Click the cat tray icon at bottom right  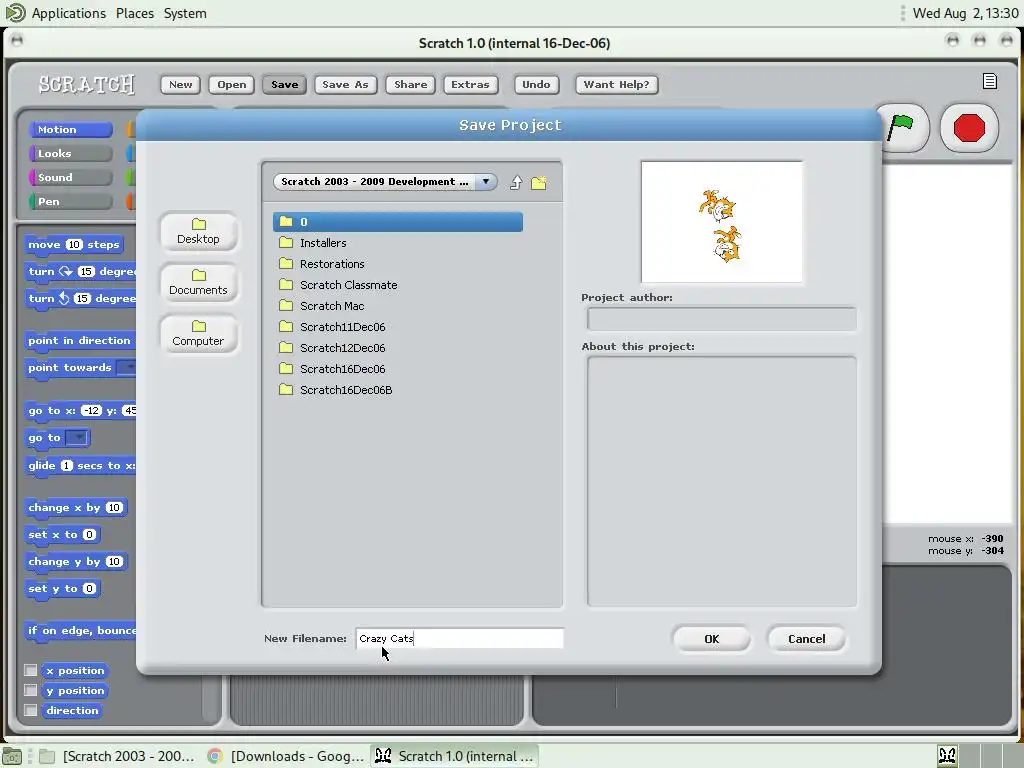948,756
